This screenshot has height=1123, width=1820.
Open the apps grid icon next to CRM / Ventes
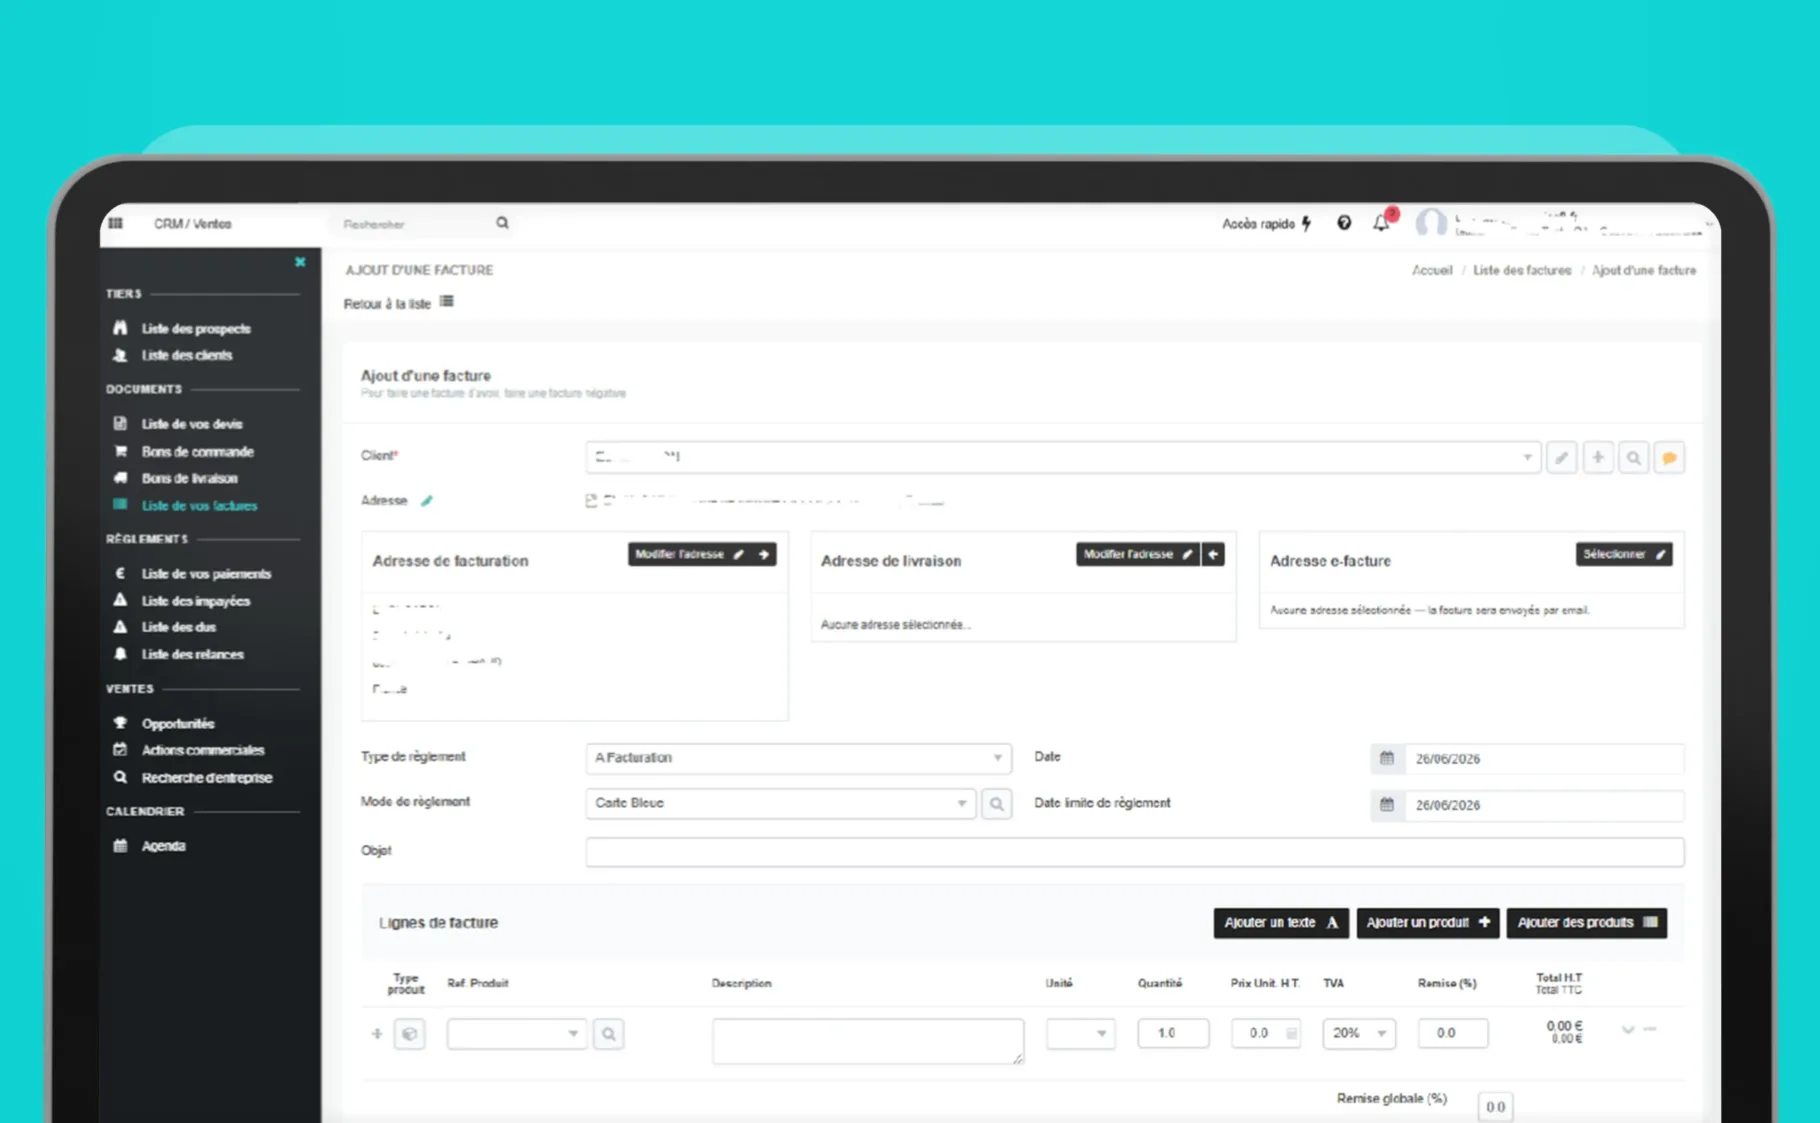coord(116,223)
